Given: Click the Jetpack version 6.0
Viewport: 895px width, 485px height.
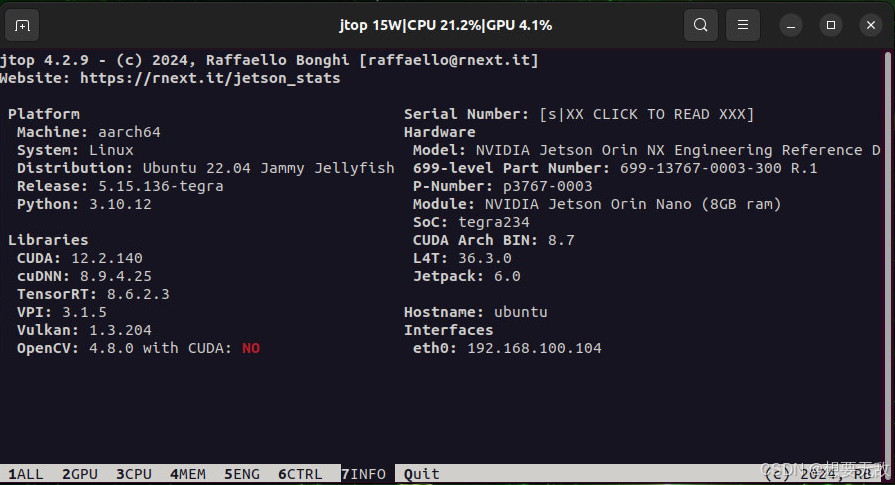Looking at the screenshot, I should 507,276.
